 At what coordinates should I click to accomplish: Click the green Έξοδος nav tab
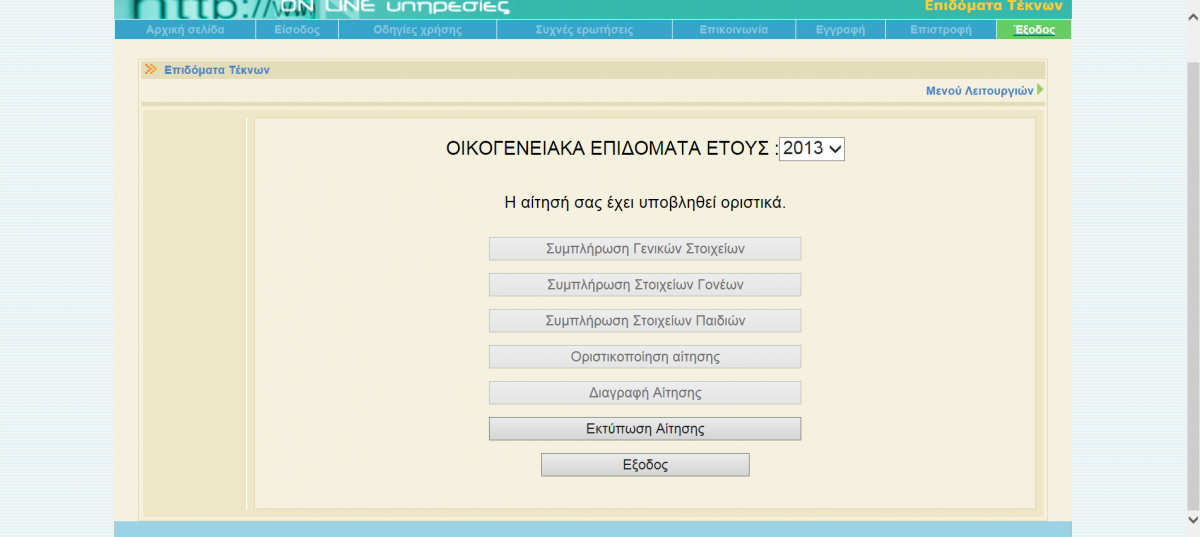[1034, 30]
